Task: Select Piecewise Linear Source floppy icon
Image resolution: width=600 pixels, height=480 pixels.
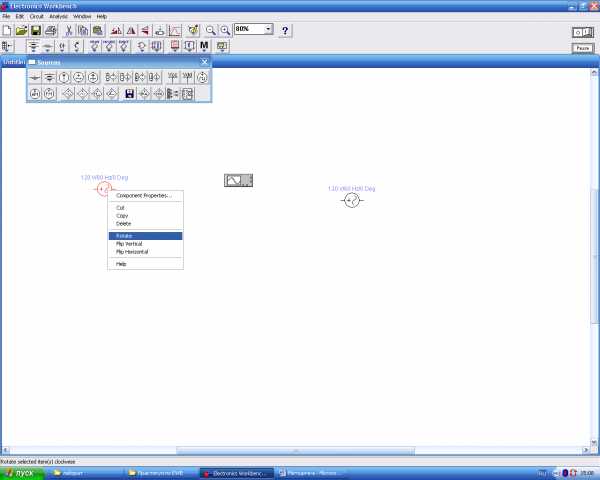Action: point(129,94)
